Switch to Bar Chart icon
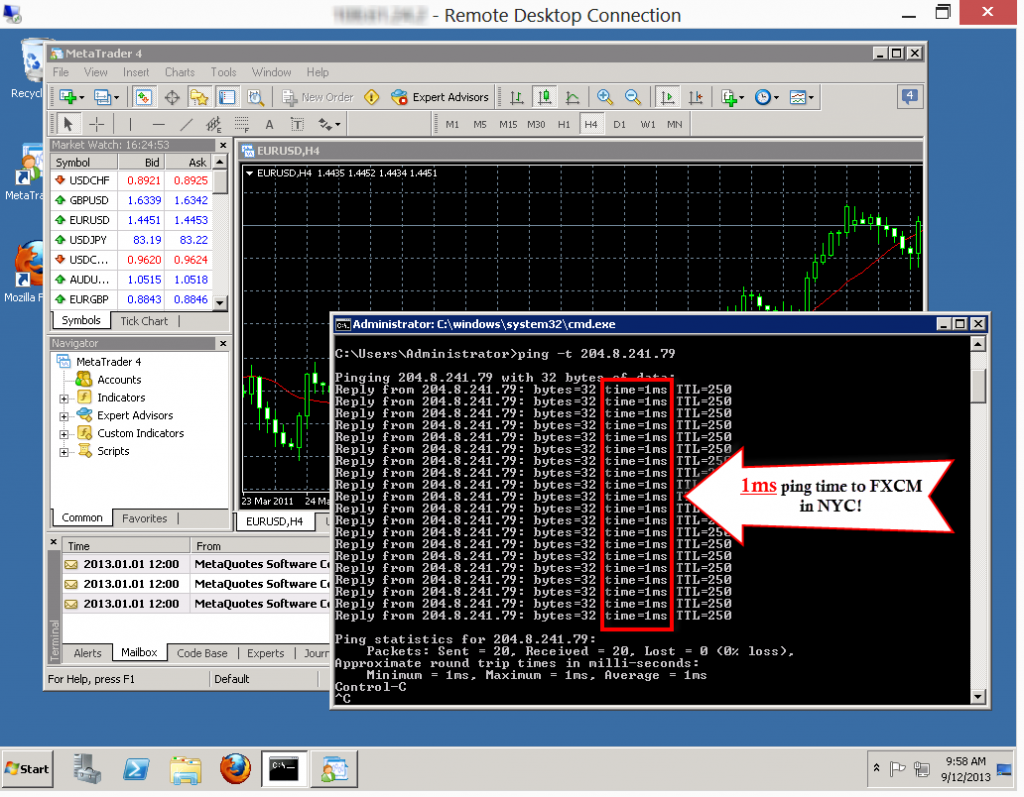Screen dimensions: 1024x797 click(x=517, y=98)
